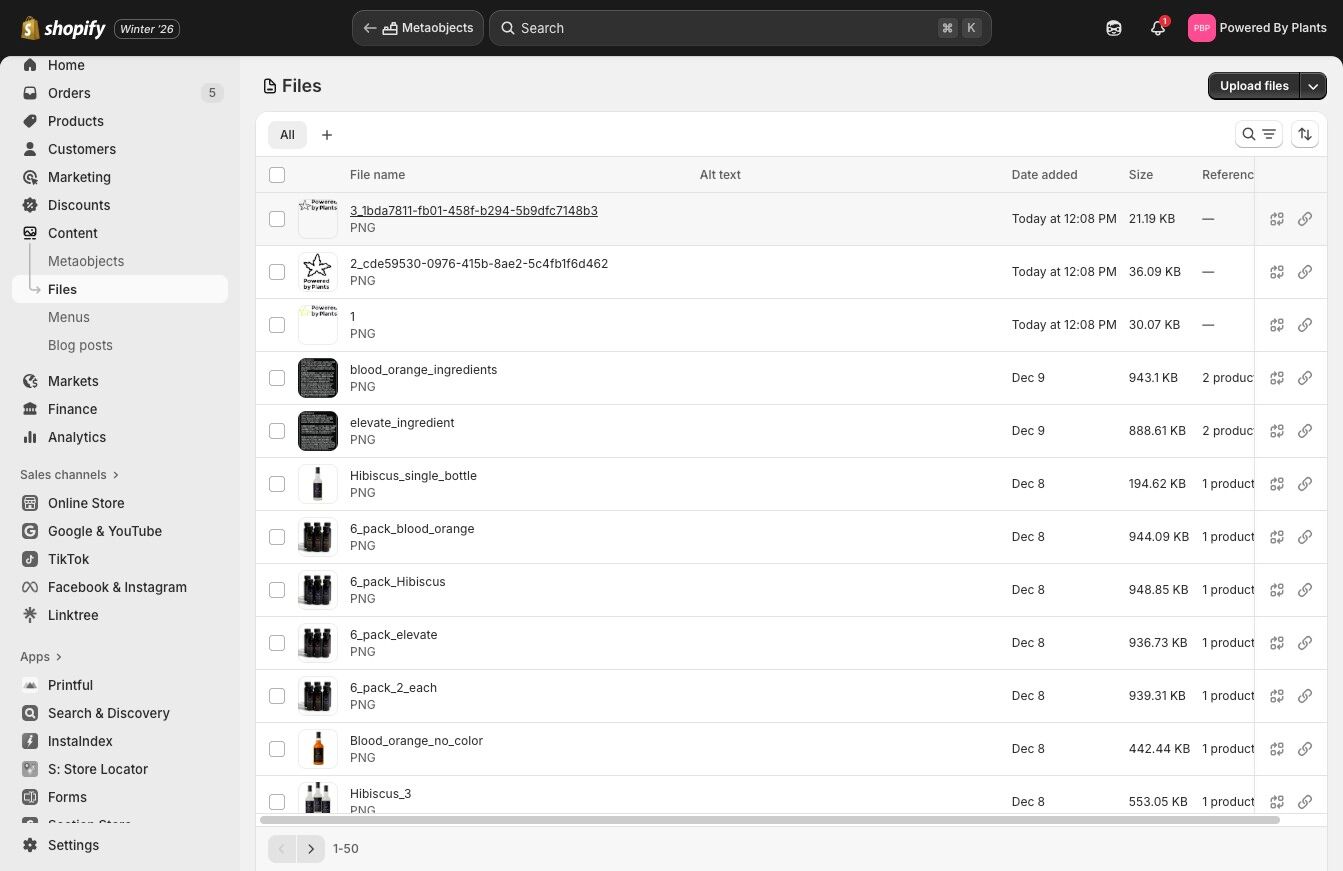
Task: Open global Search from the top bar
Action: point(740,28)
